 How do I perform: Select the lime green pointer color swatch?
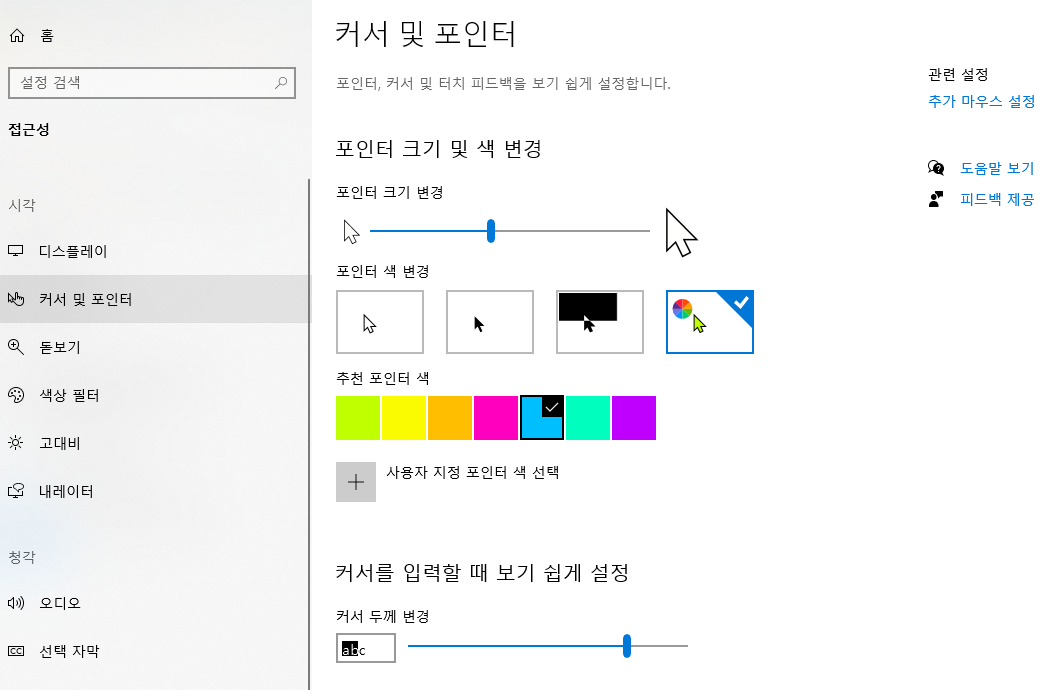358,417
